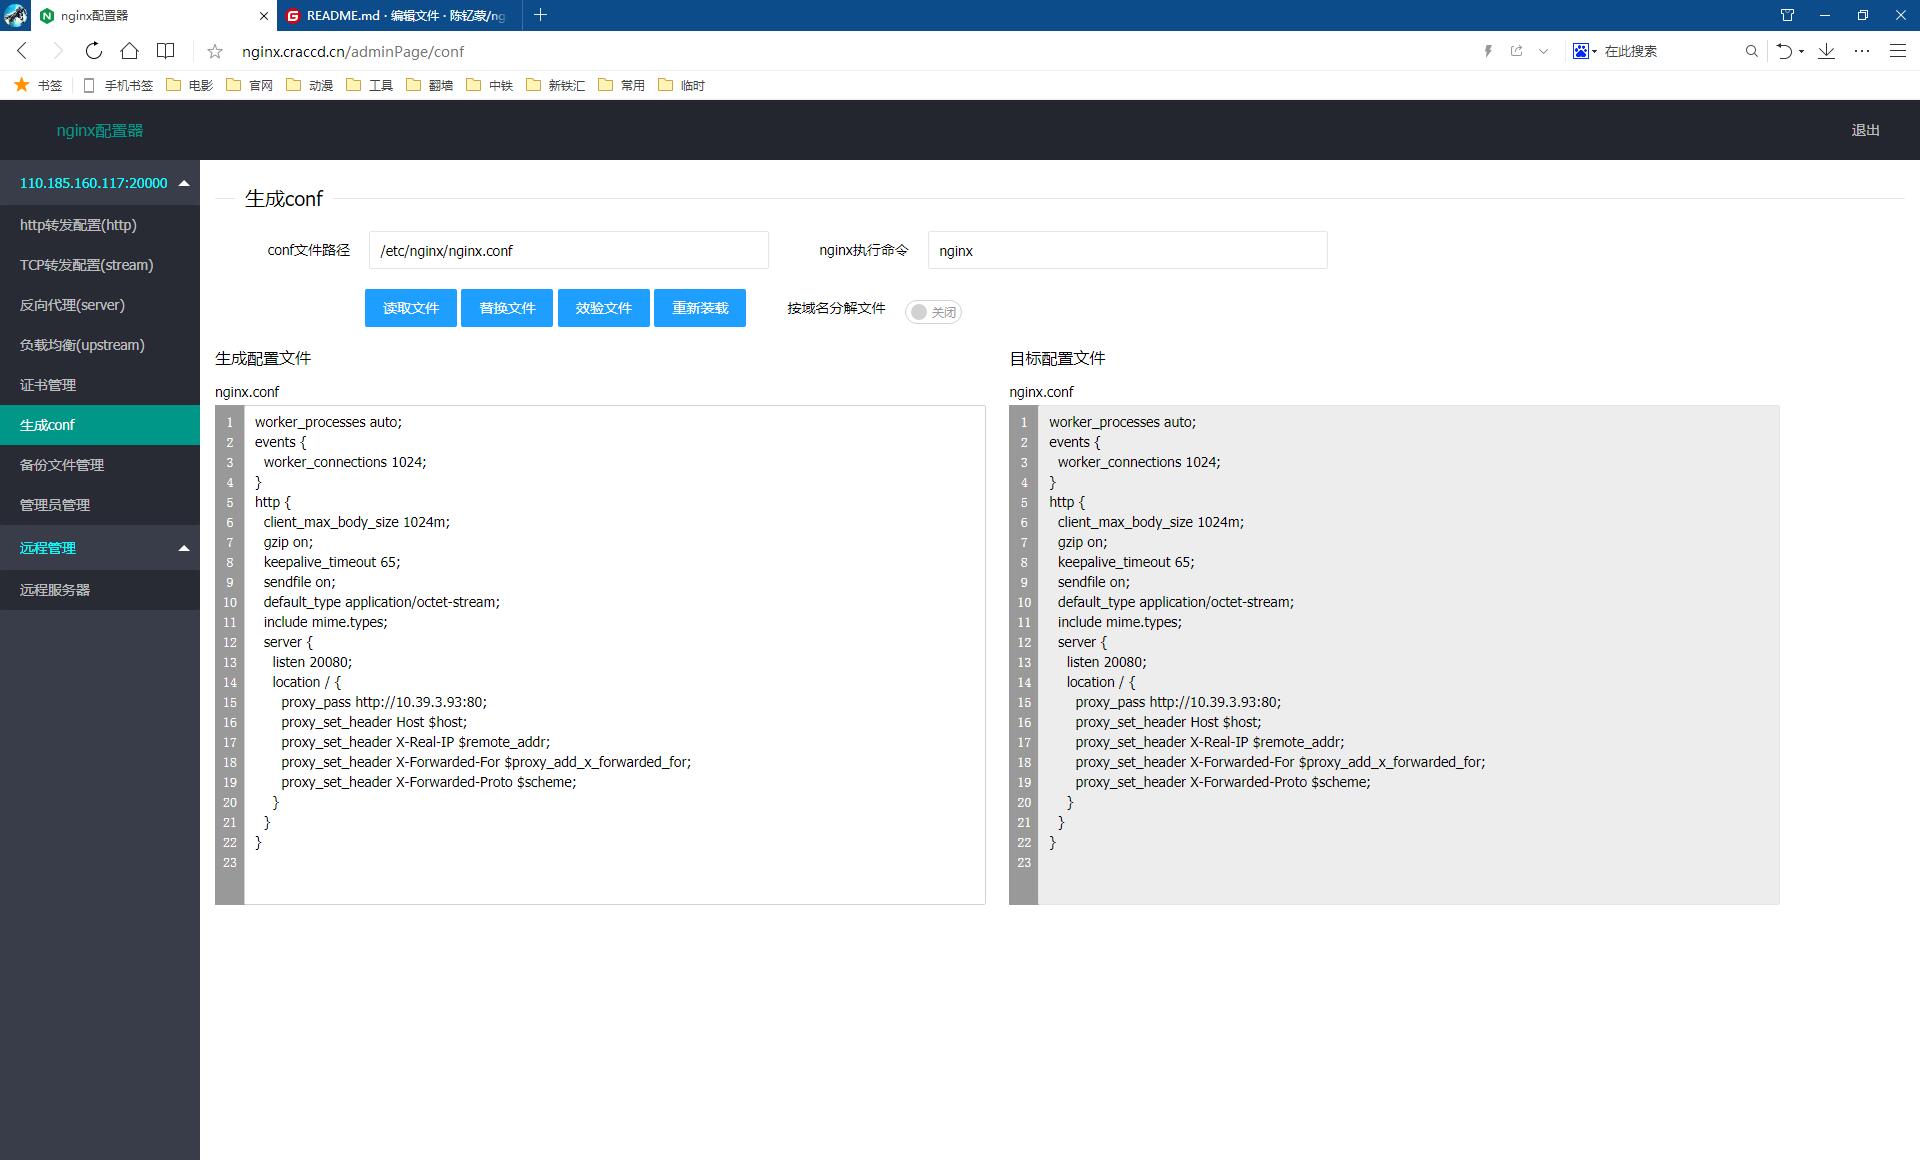The image size is (1920, 1160).
Task: Open 远程服务器 in the sidebar
Action: click(100, 590)
